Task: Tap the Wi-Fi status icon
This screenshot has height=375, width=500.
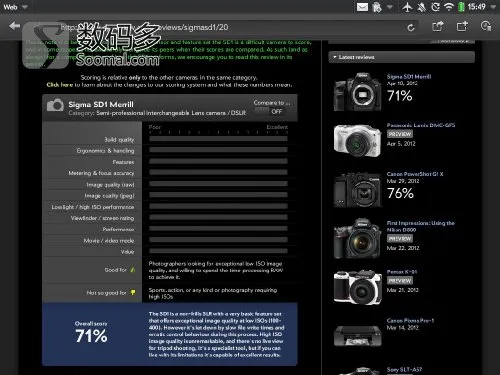Action: pyautogui.click(x=449, y=7)
